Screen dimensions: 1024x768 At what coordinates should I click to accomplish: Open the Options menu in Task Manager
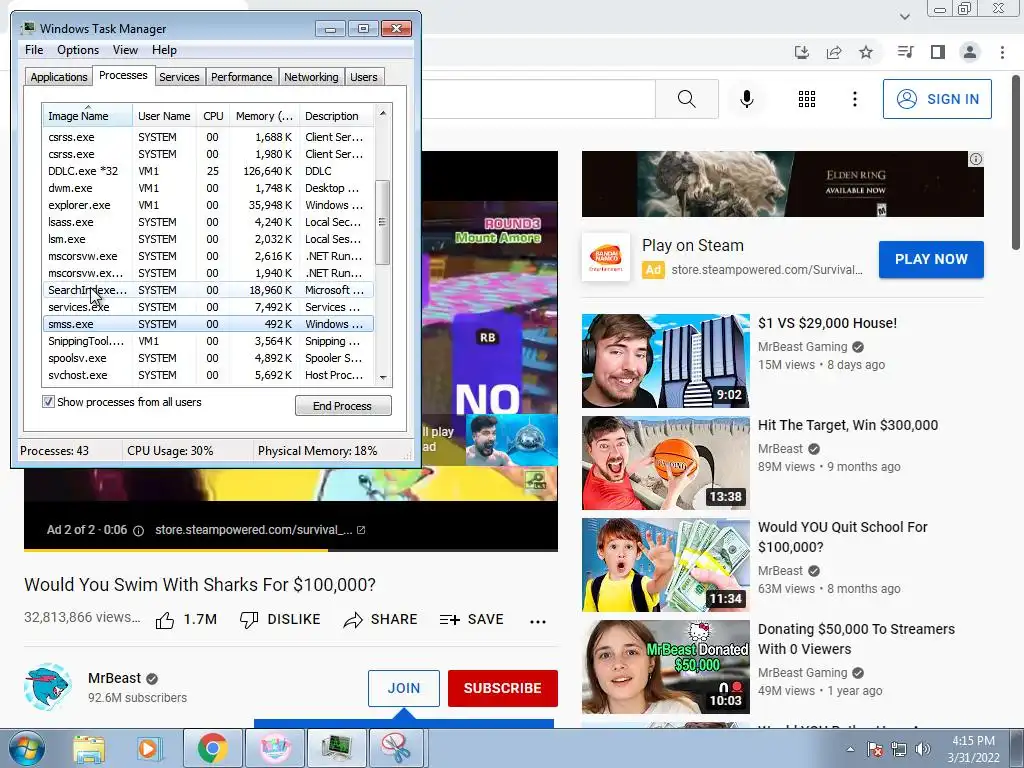pyautogui.click(x=78, y=50)
